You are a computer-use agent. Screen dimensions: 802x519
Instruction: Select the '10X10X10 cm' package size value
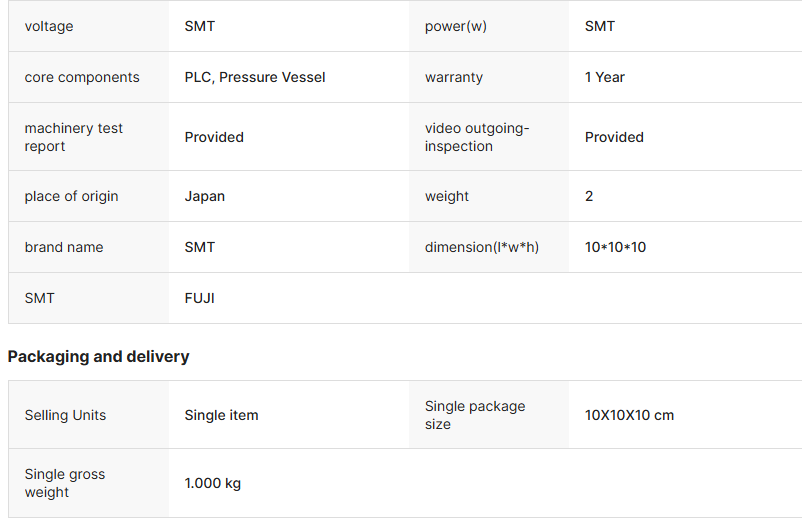(629, 415)
